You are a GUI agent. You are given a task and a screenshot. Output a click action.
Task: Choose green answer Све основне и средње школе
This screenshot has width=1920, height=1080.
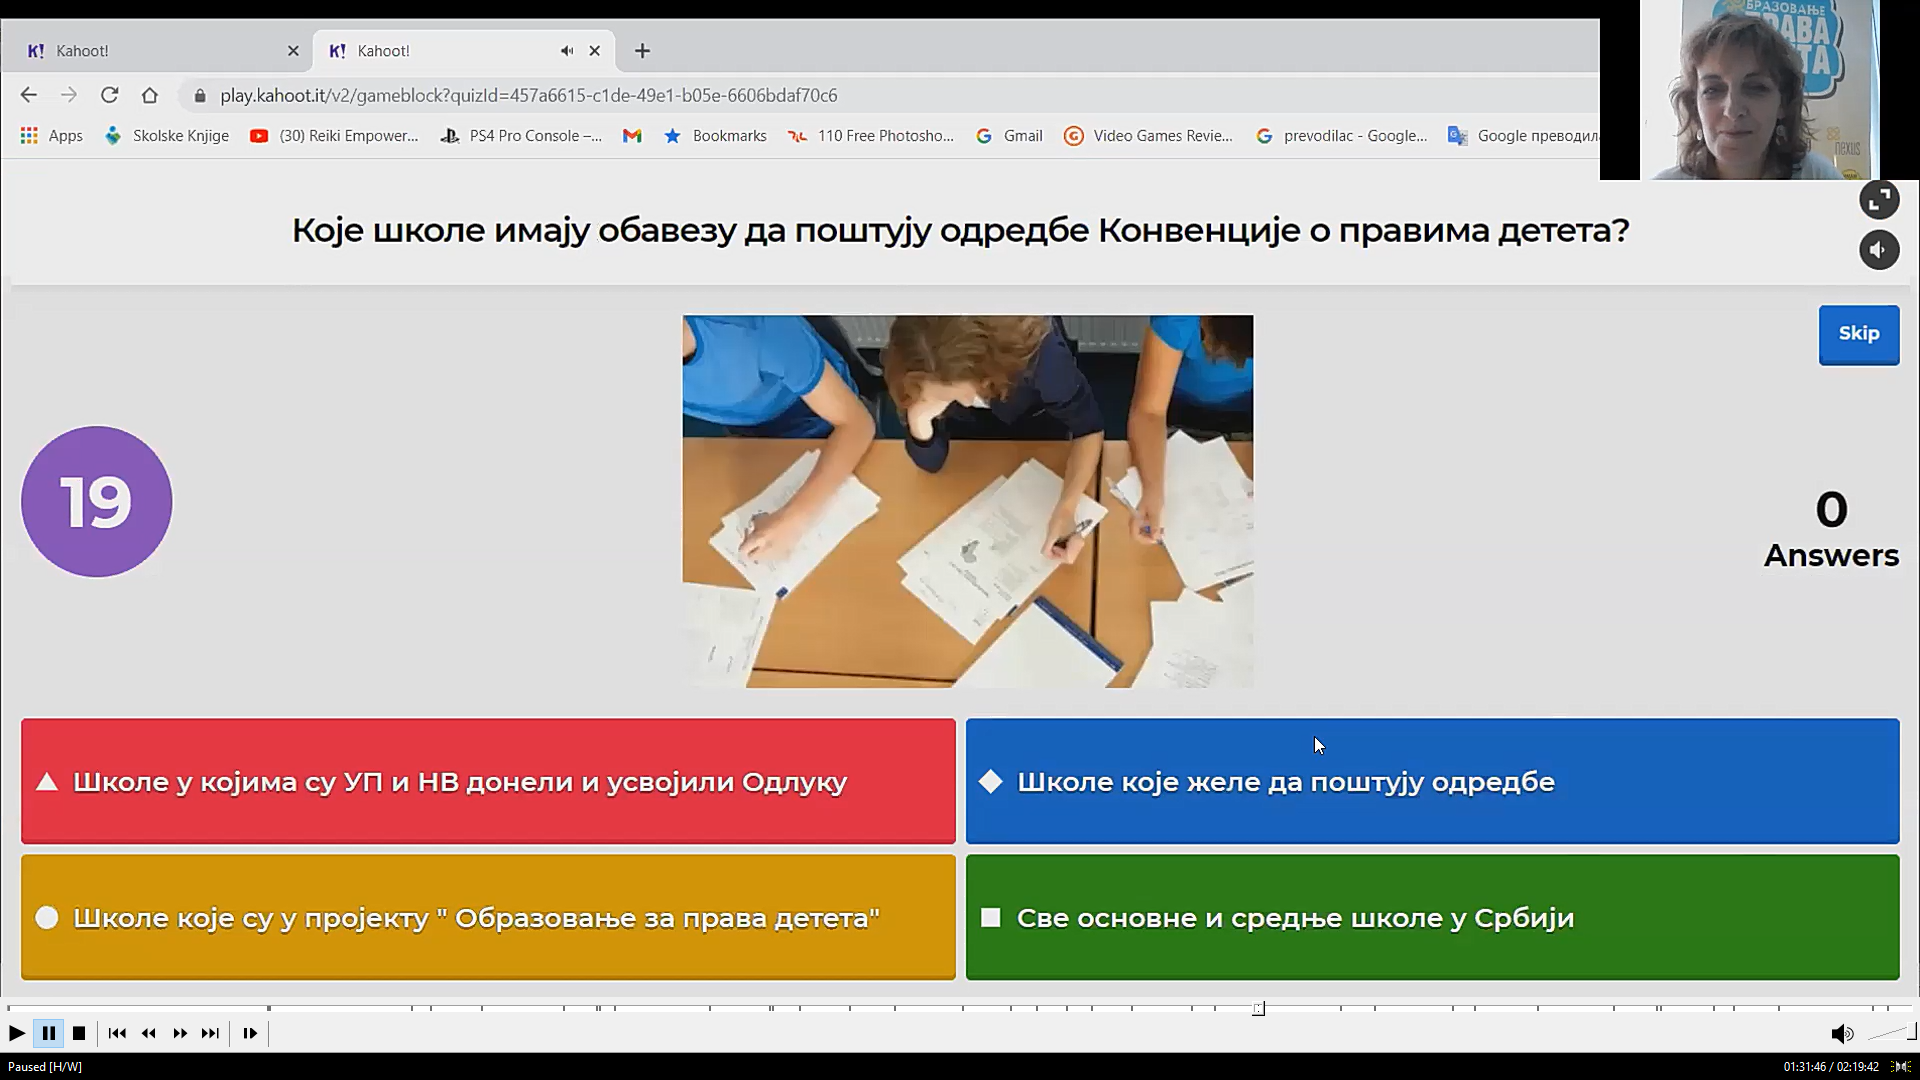tap(1432, 918)
